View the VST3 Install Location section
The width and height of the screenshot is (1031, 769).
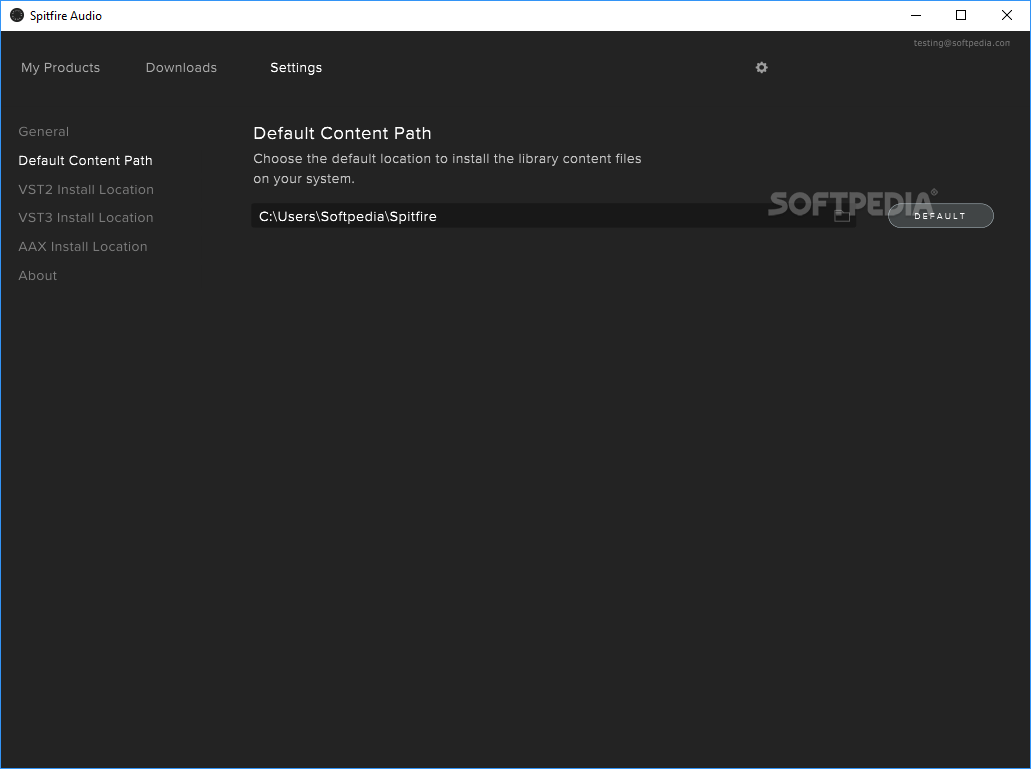click(x=86, y=217)
